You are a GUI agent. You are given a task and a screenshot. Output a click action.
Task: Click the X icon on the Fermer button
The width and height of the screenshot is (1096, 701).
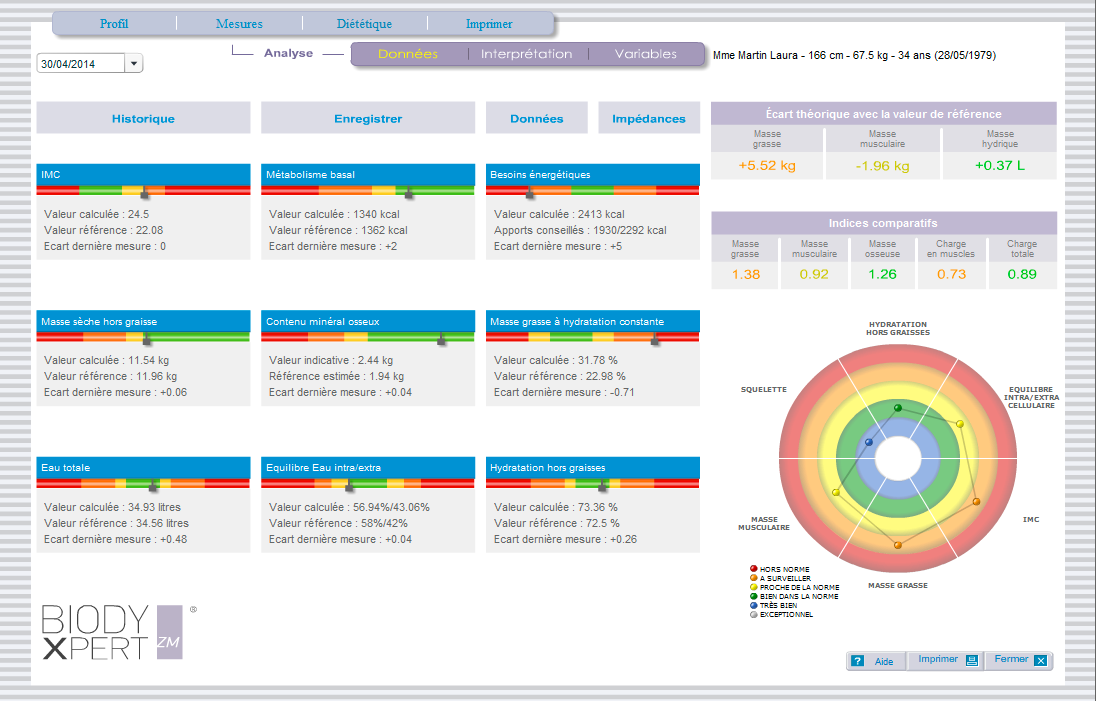[1040, 660]
